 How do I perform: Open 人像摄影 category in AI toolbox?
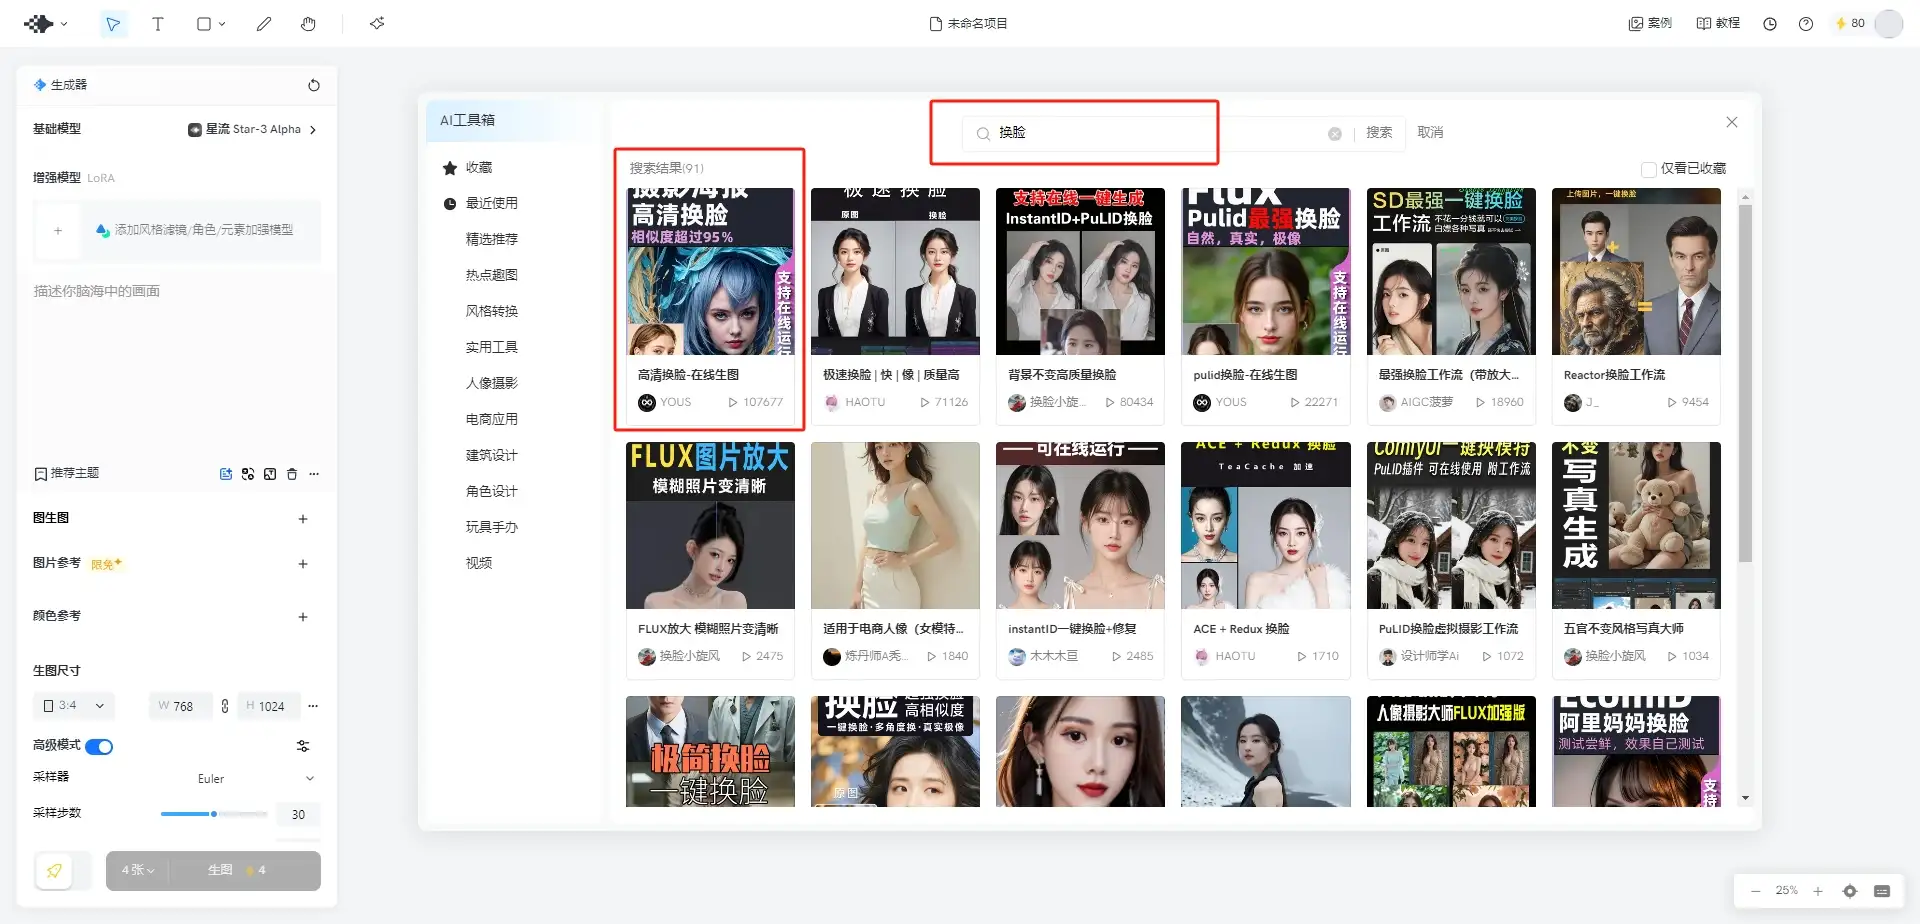tap(491, 383)
